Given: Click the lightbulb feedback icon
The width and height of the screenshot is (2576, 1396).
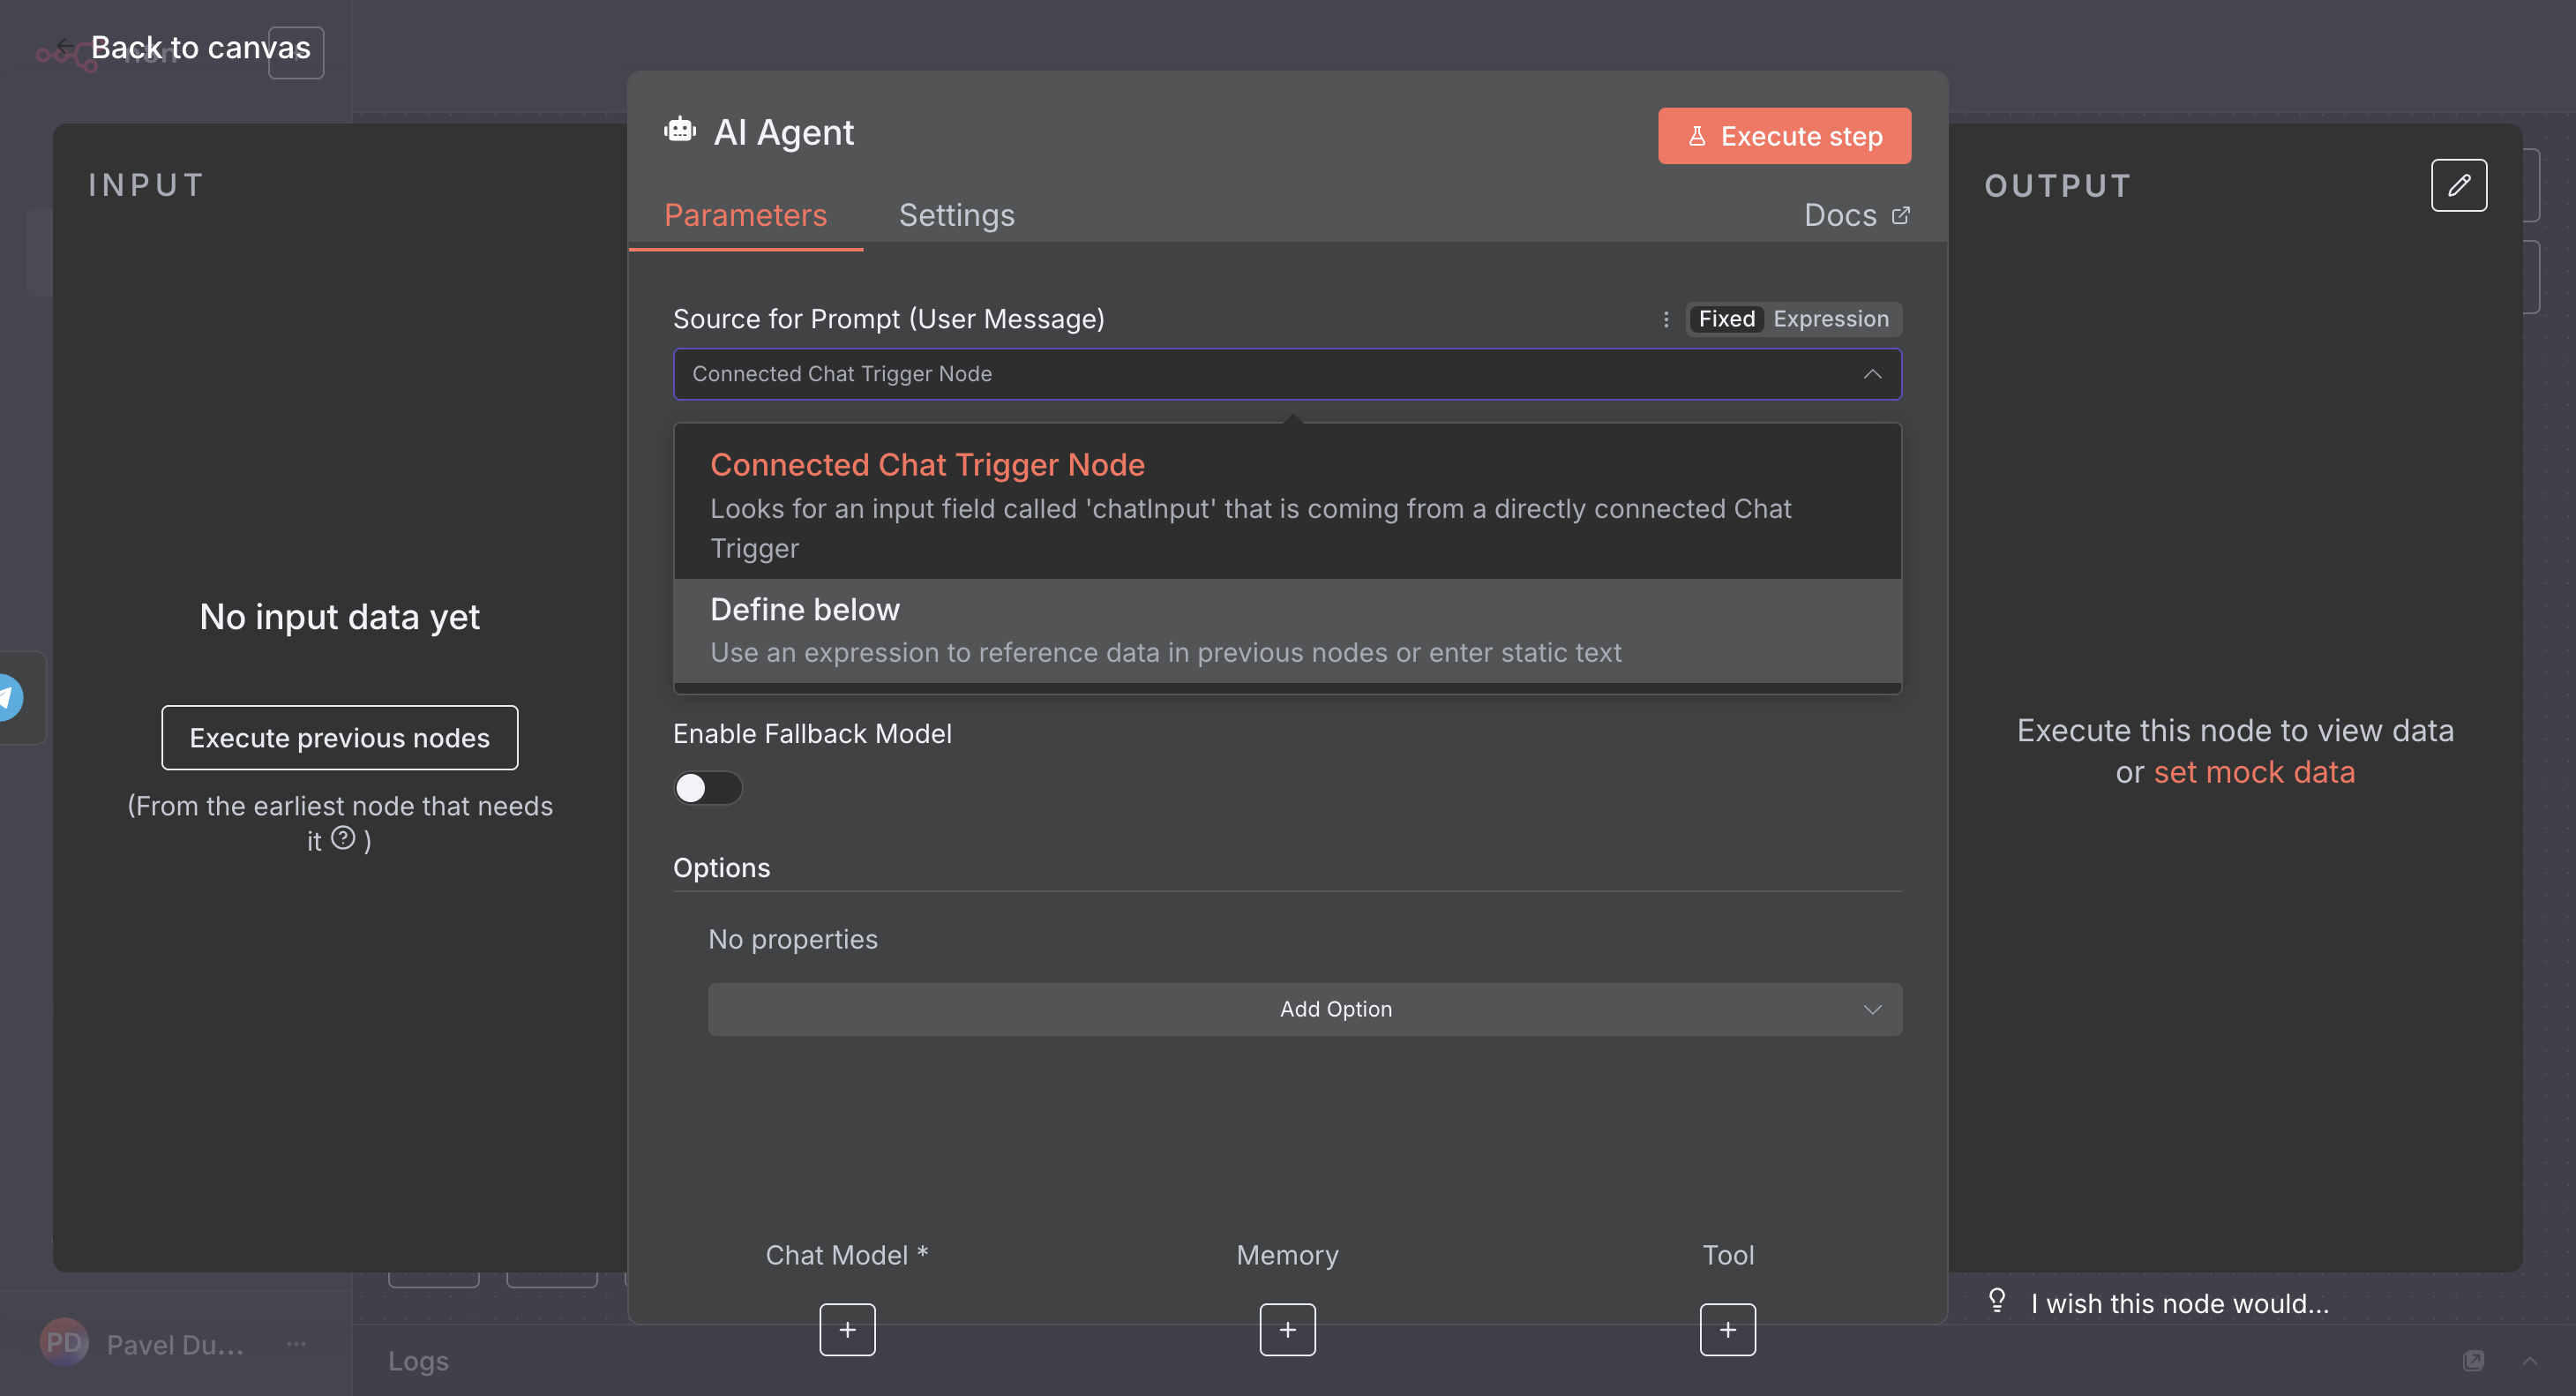Looking at the screenshot, I should click(x=1997, y=1300).
